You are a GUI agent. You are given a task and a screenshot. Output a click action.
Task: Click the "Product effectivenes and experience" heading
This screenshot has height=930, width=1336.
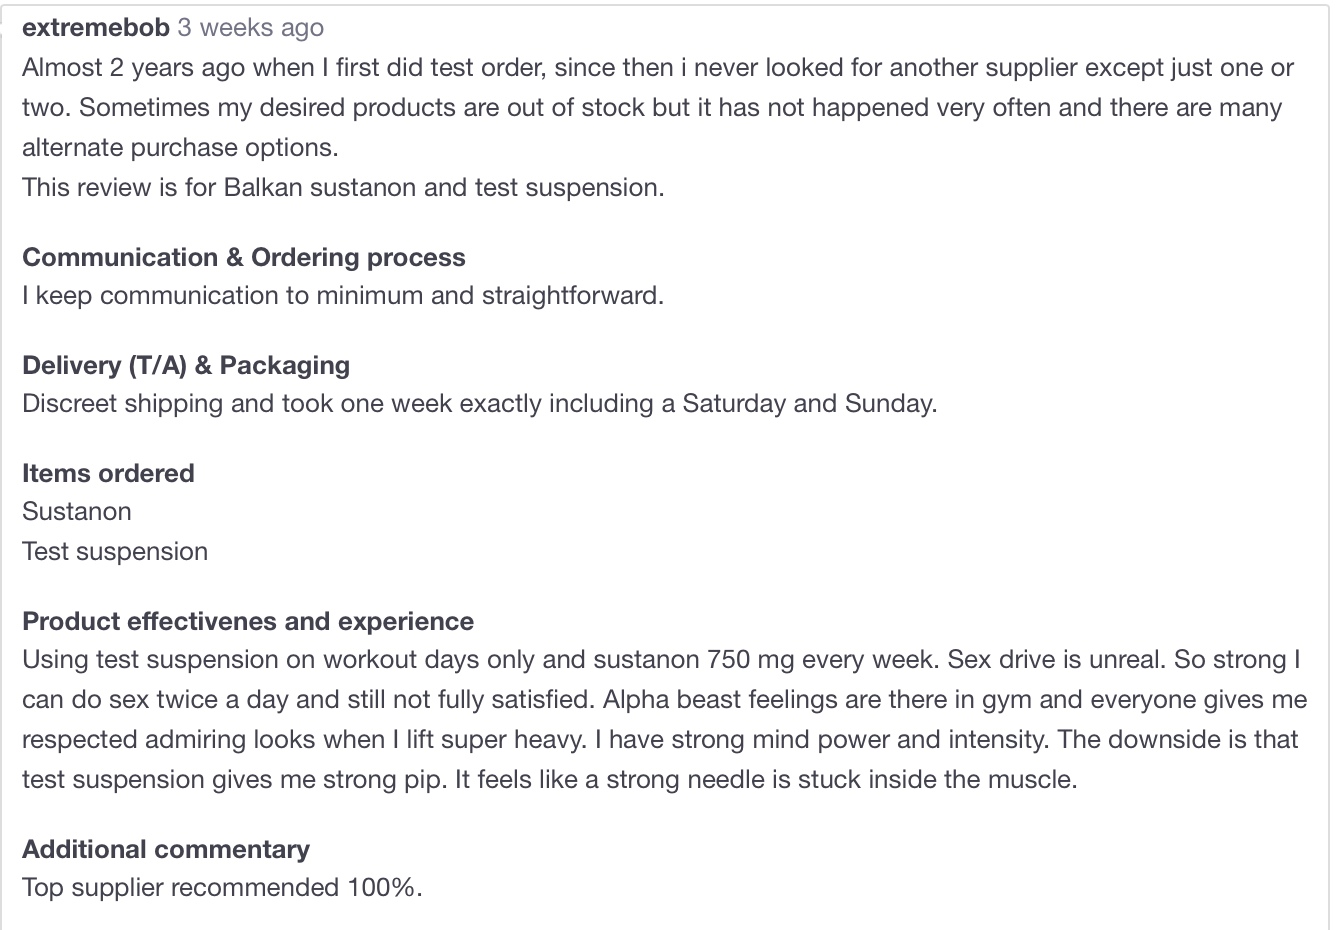248,621
